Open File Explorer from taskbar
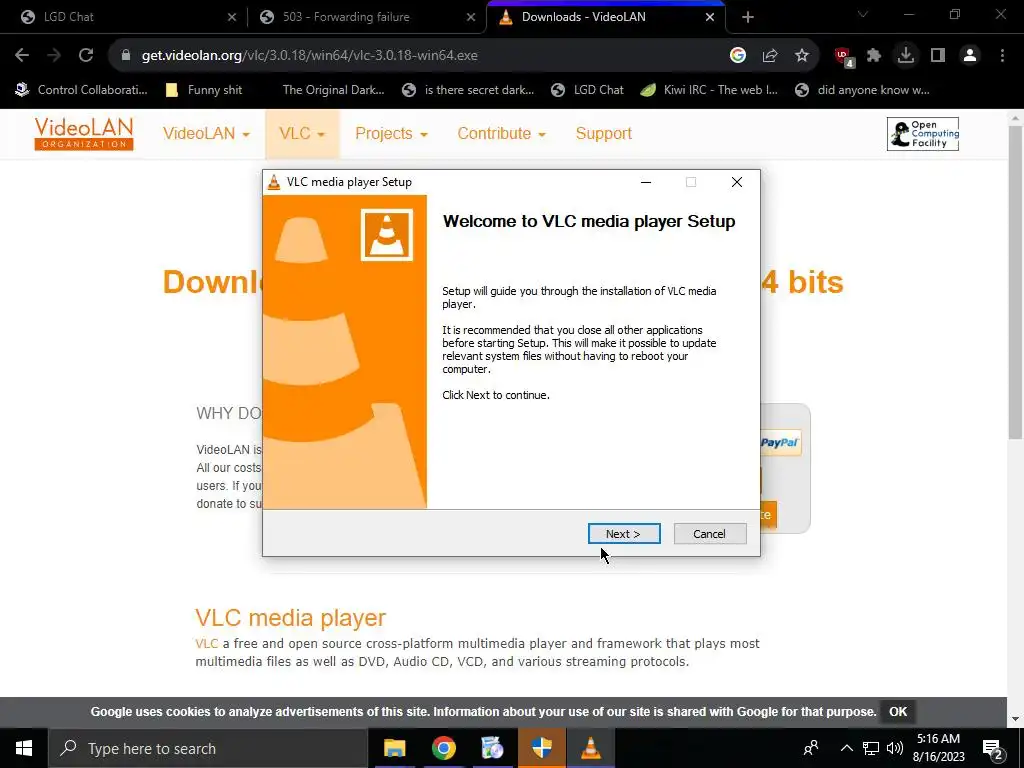Viewport: 1024px width, 768px height. tap(394, 748)
